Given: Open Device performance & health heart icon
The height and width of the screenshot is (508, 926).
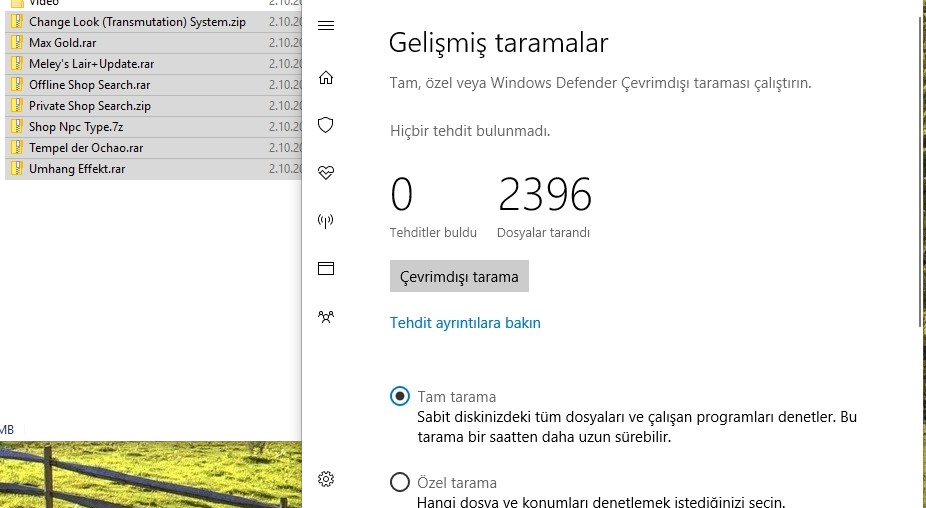Looking at the screenshot, I should [326, 172].
